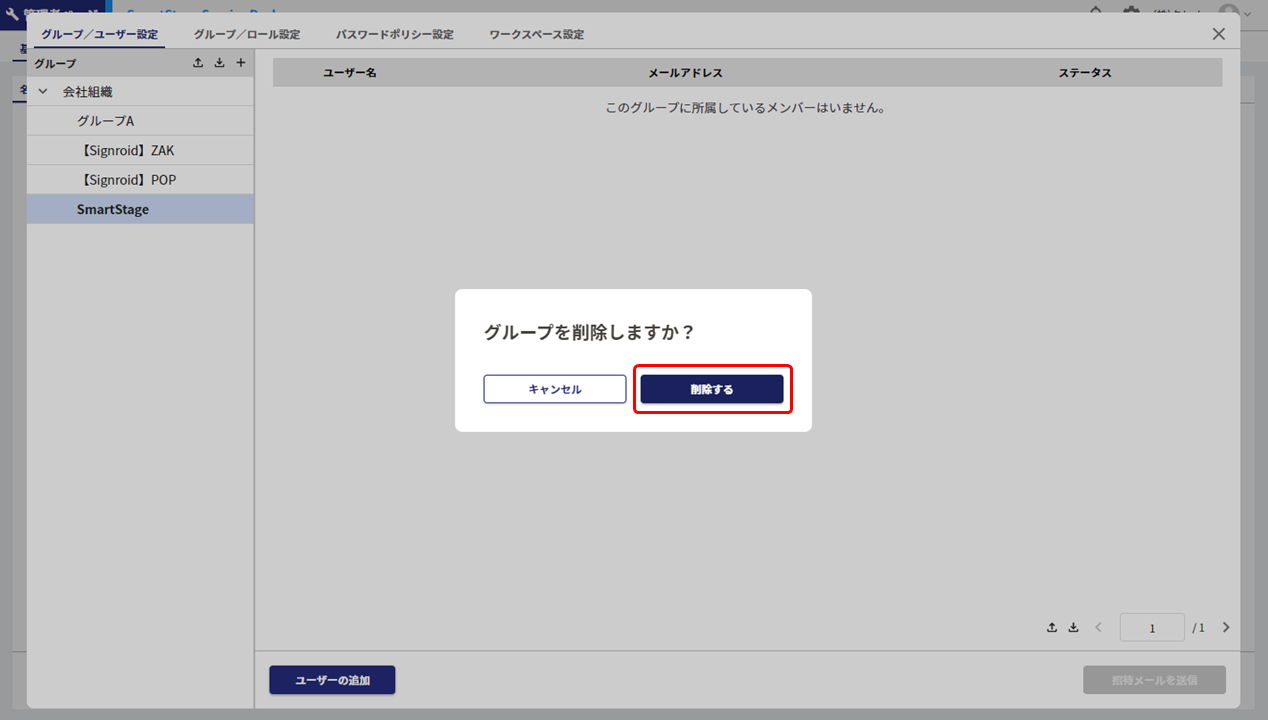Viewport: 1268px width, 720px height.
Task: Select 【Signroid】POP in the group tree
Action: (x=127, y=180)
